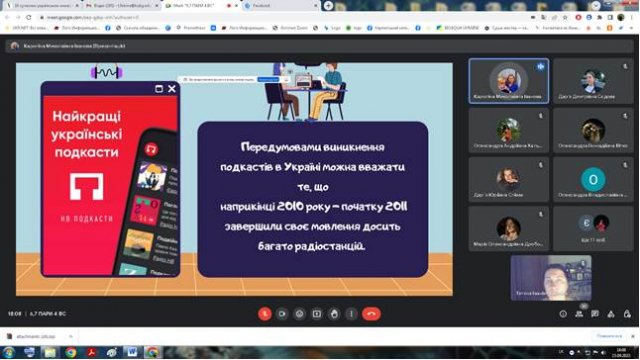Start presenting your screen now
Image resolution: width=640 pixels, height=360 pixels.
(x=317, y=314)
